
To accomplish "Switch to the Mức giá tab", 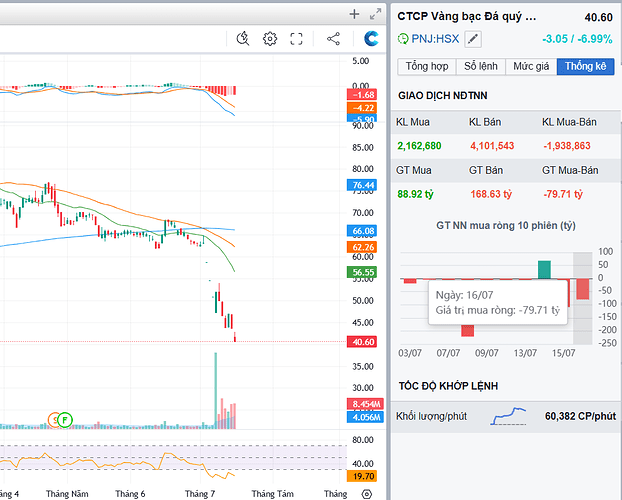I will (531, 66).
